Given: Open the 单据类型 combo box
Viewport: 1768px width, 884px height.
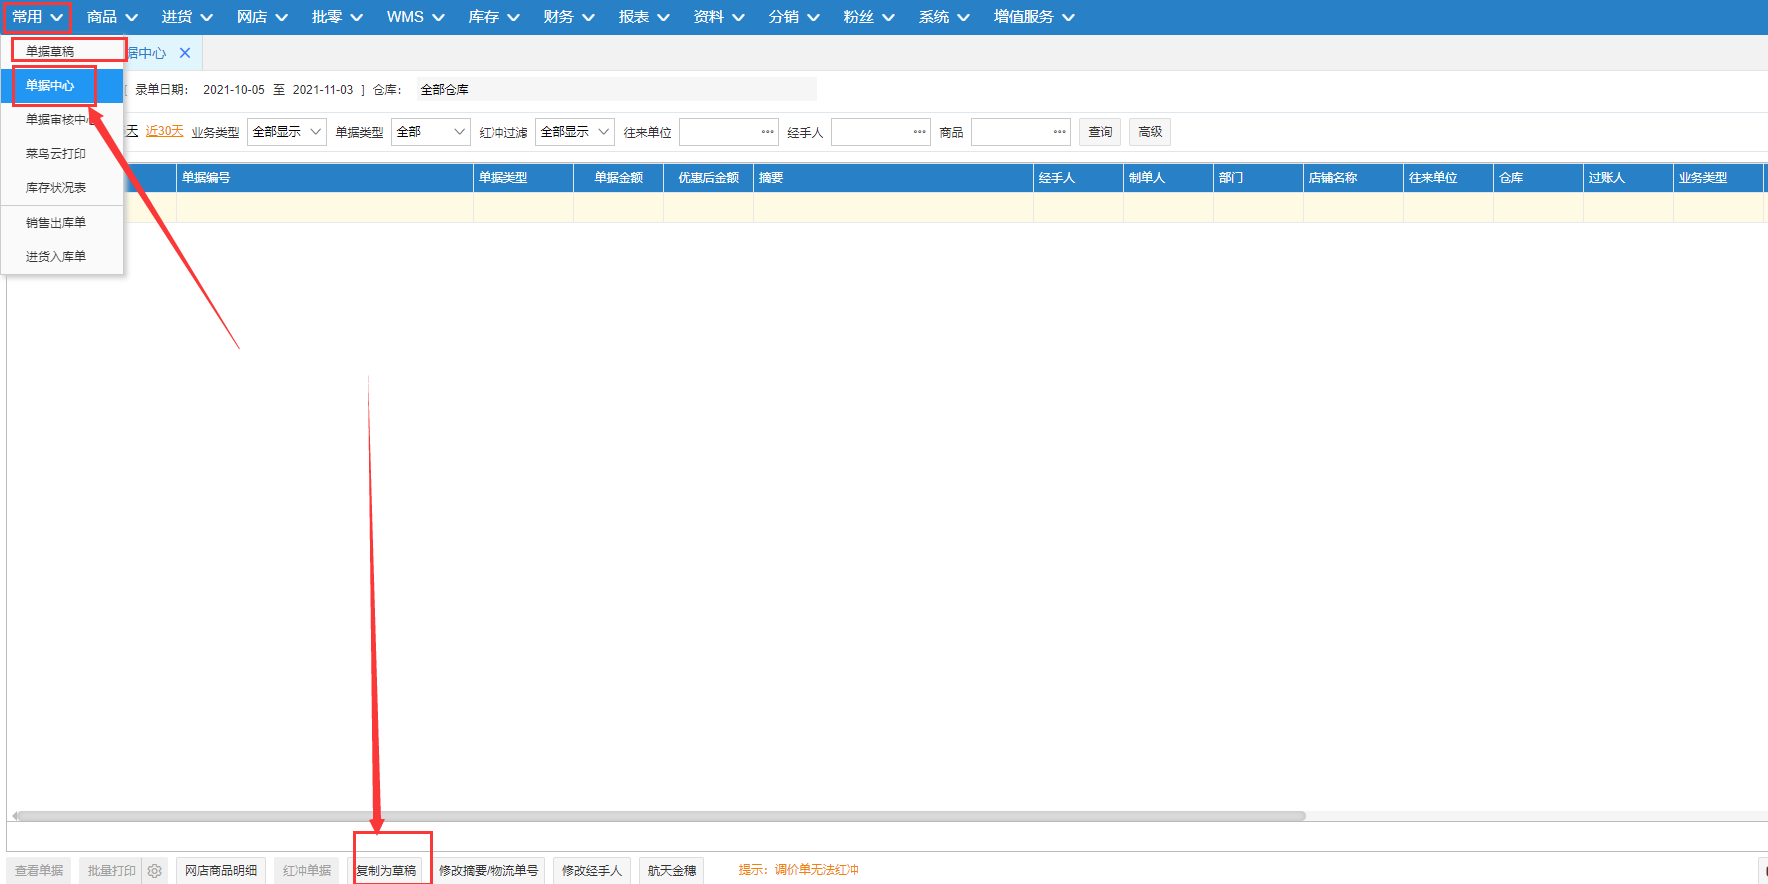Looking at the screenshot, I should pos(431,132).
